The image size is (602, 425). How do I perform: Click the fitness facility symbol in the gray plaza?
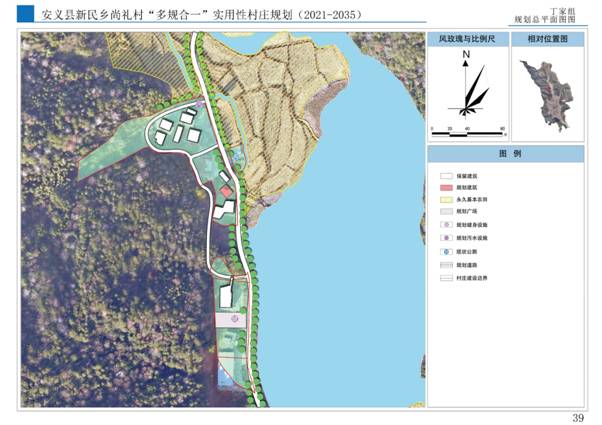point(235,318)
